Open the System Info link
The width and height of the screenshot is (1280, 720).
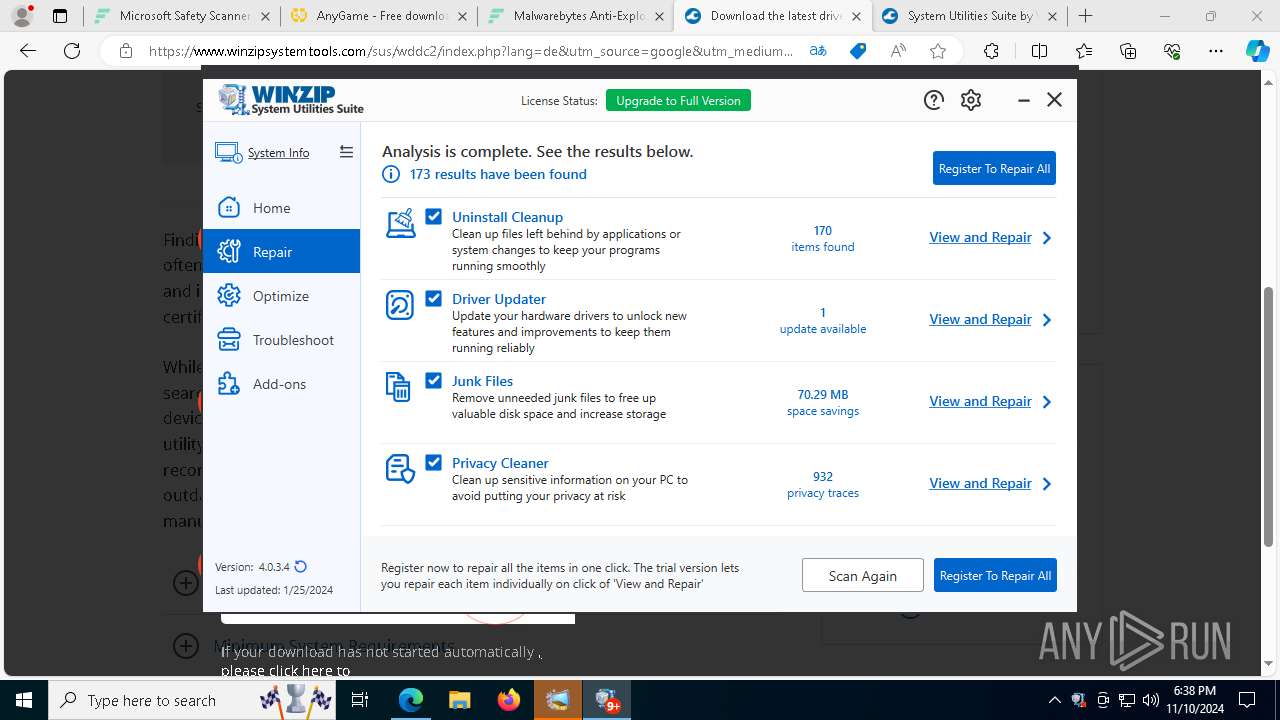tap(278, 153)
